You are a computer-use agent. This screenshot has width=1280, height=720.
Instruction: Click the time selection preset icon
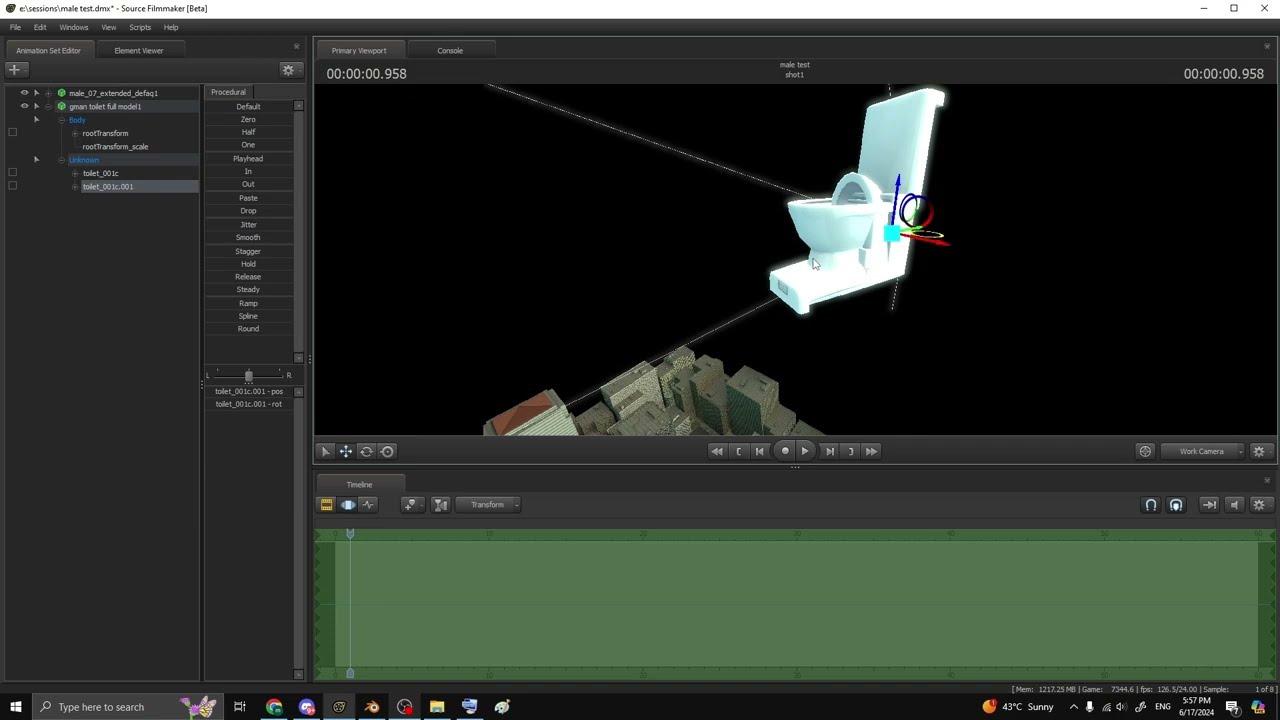[x=440, y=505]
